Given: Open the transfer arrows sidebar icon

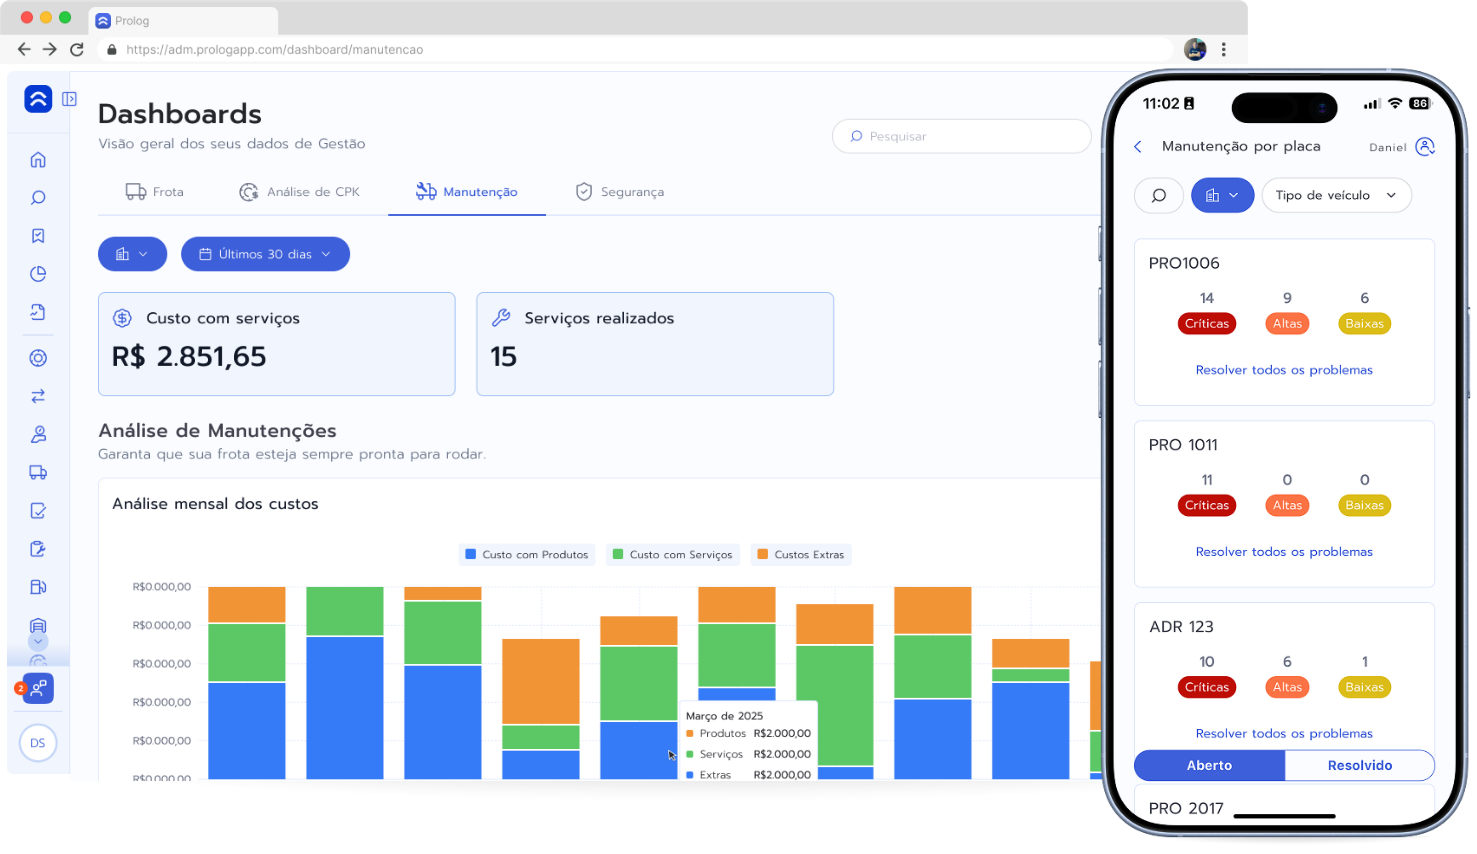Looking at the screenshot, I should pos(38,396).
